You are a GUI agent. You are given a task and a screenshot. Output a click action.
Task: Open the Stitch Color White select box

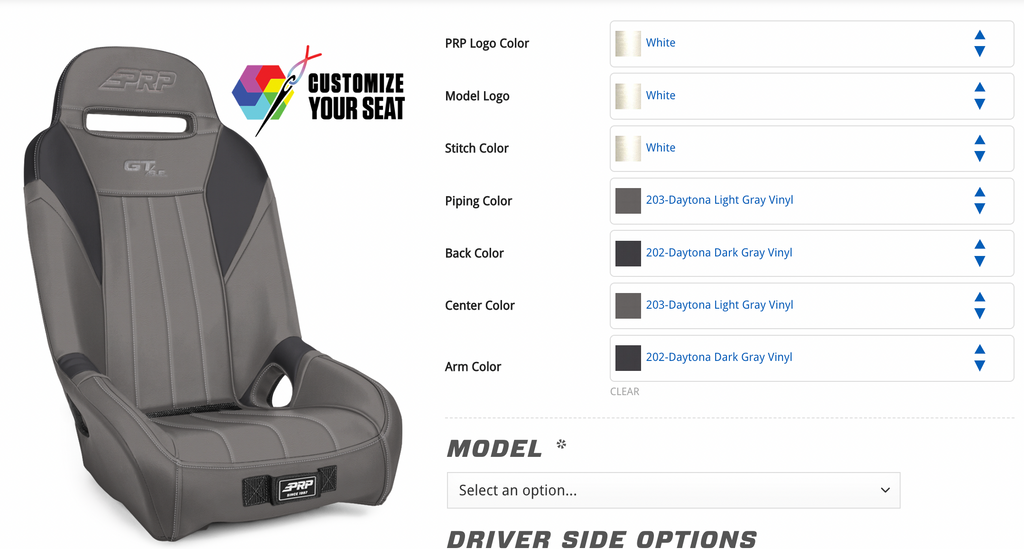[812, 148]
